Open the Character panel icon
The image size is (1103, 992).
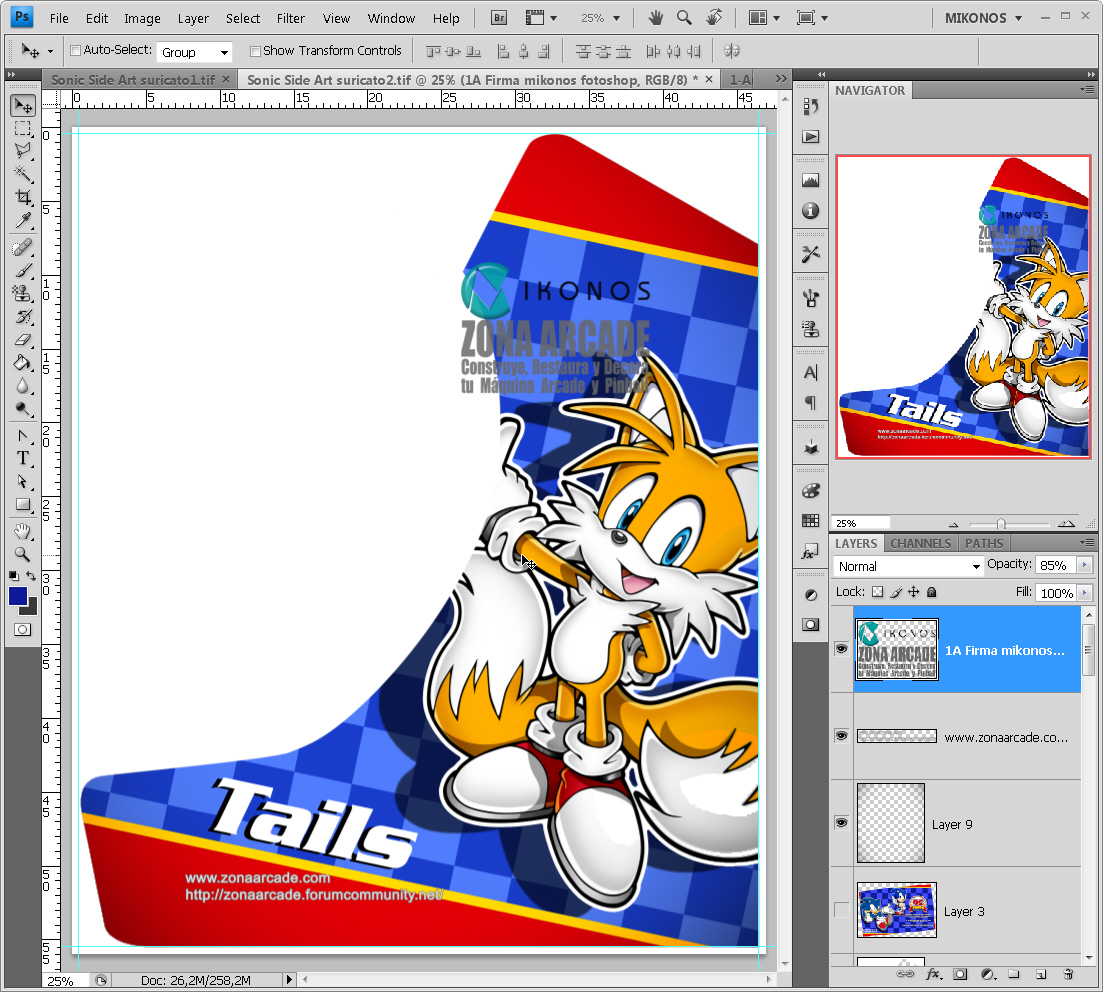(810, 373)
